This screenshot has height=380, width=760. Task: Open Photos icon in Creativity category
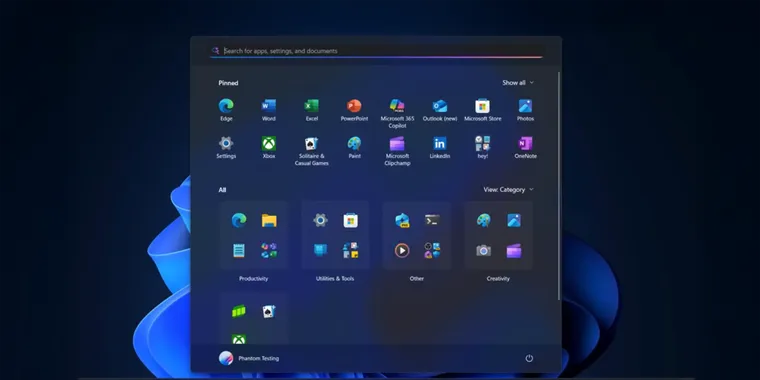(514, 221)
